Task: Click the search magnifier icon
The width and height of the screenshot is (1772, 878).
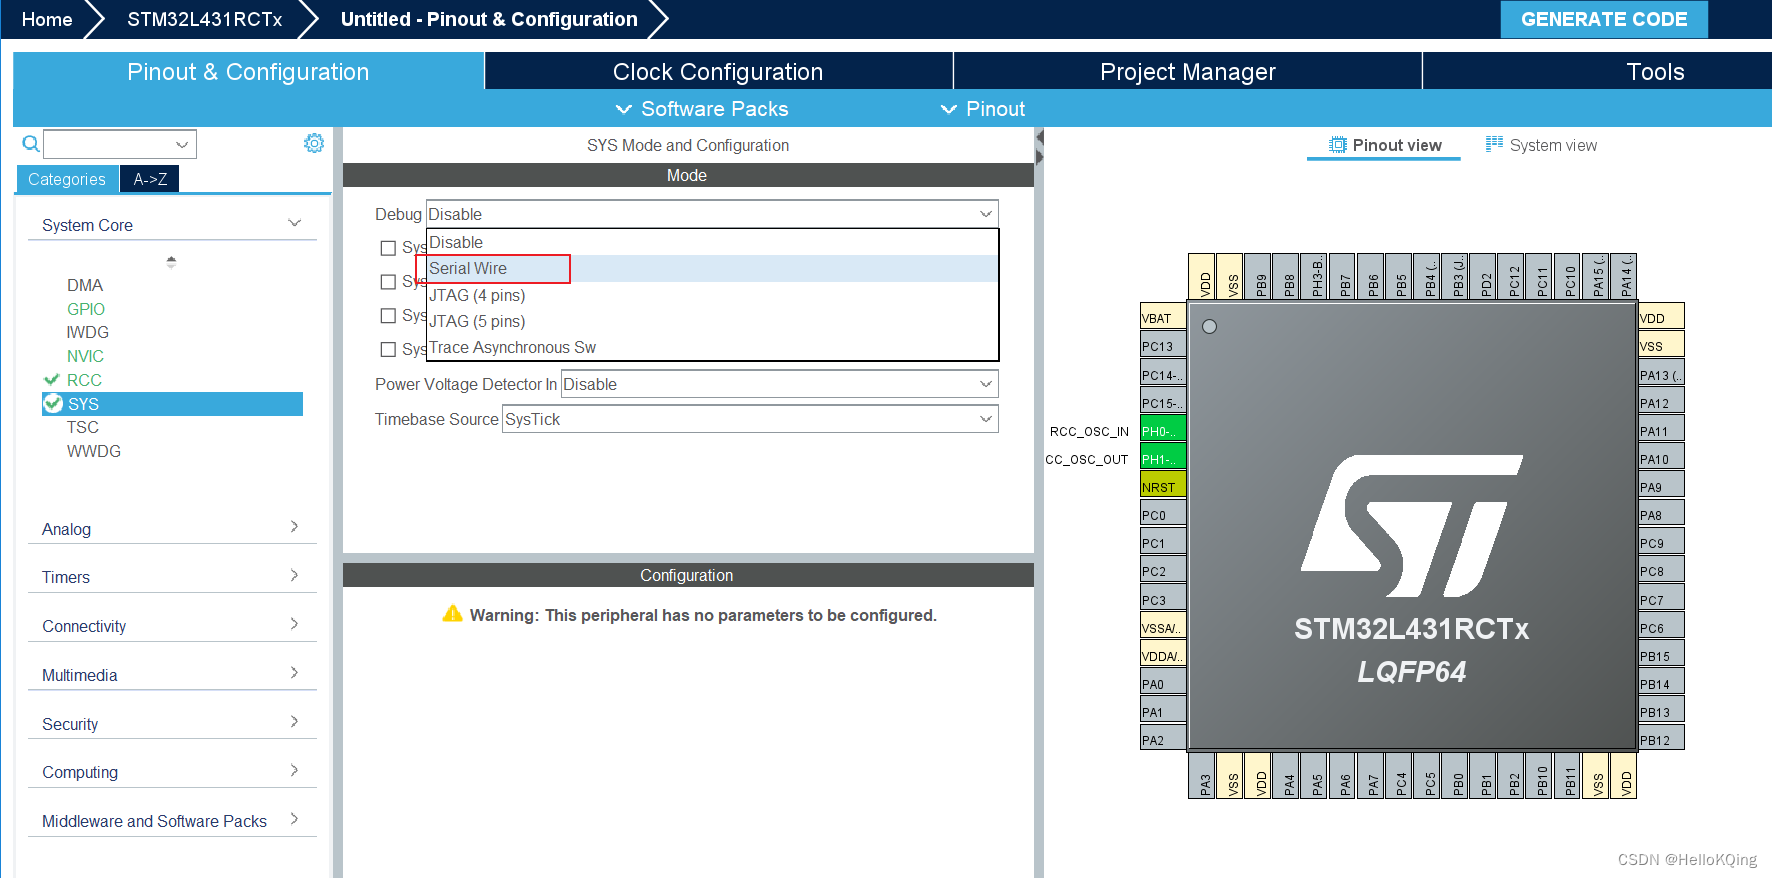Action: coord(31,144)
